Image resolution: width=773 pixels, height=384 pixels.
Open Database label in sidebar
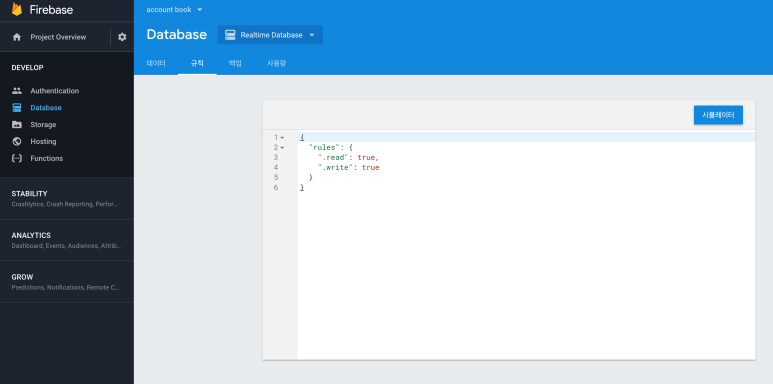(x=46, y=107)
